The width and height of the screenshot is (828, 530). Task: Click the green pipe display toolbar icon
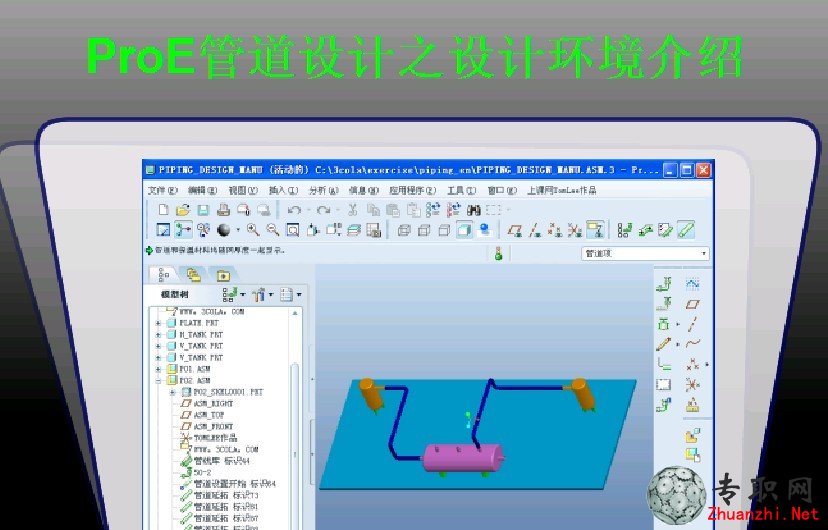(685, 230)
